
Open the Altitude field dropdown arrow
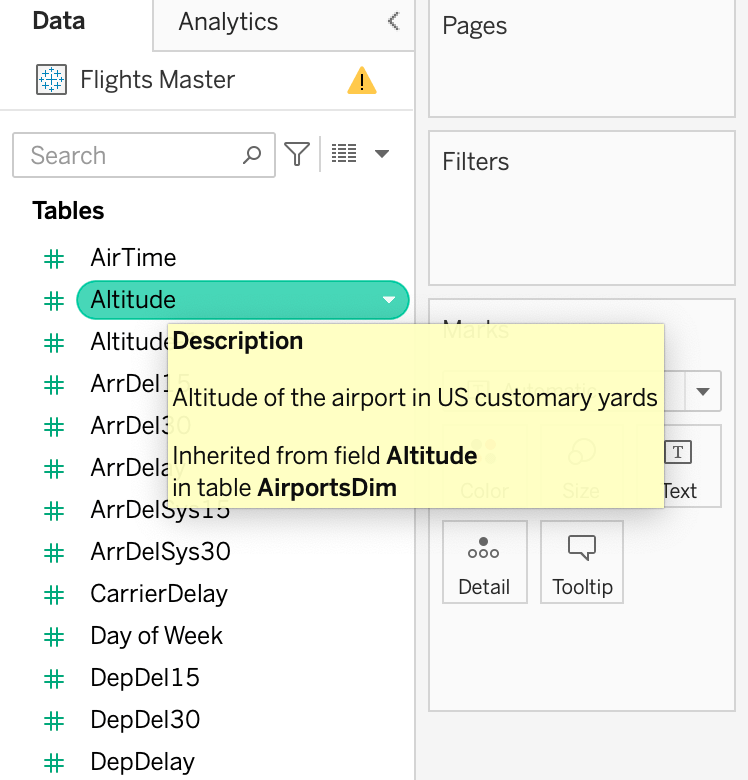[x=389, y=300]
